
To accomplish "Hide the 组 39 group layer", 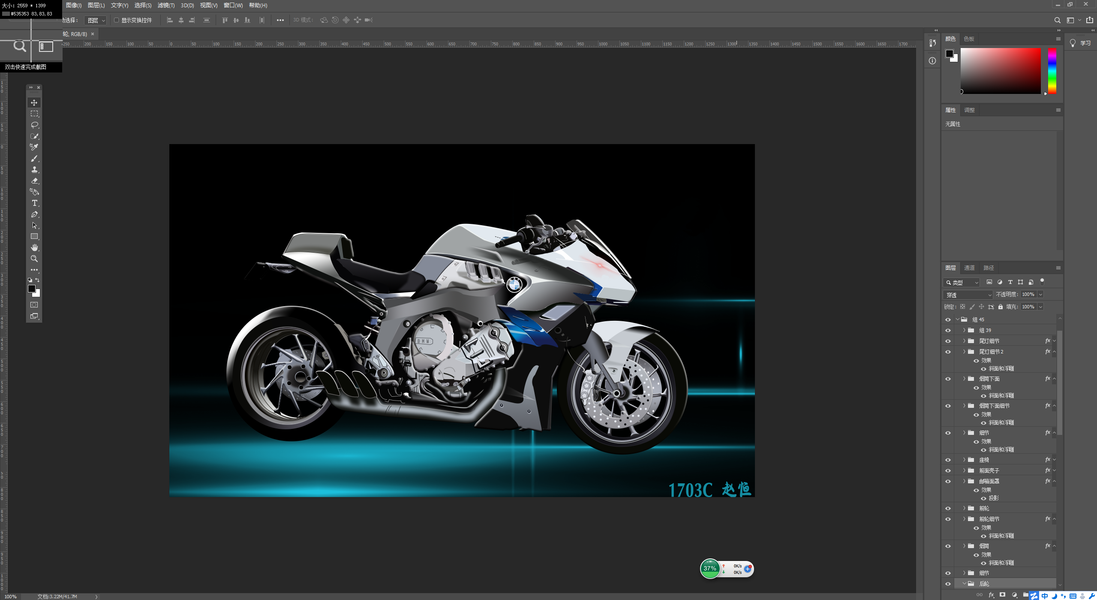I will 948,330.
